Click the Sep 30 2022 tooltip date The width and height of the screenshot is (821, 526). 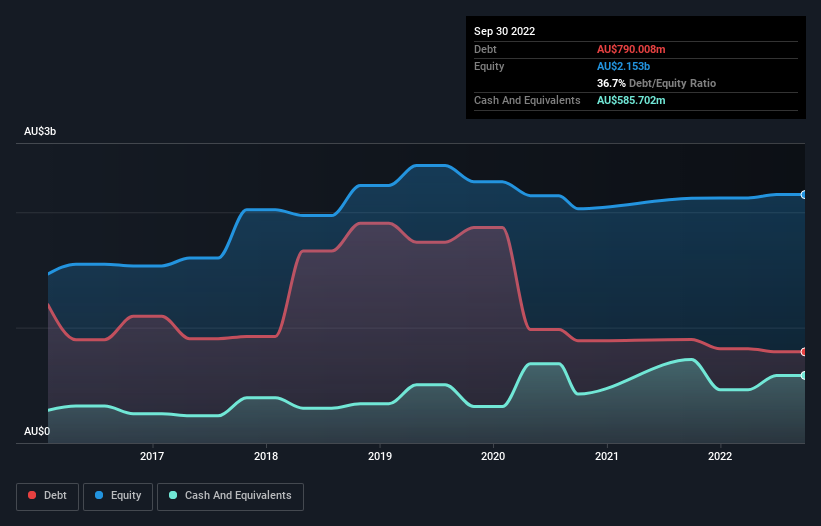(505, 31)
